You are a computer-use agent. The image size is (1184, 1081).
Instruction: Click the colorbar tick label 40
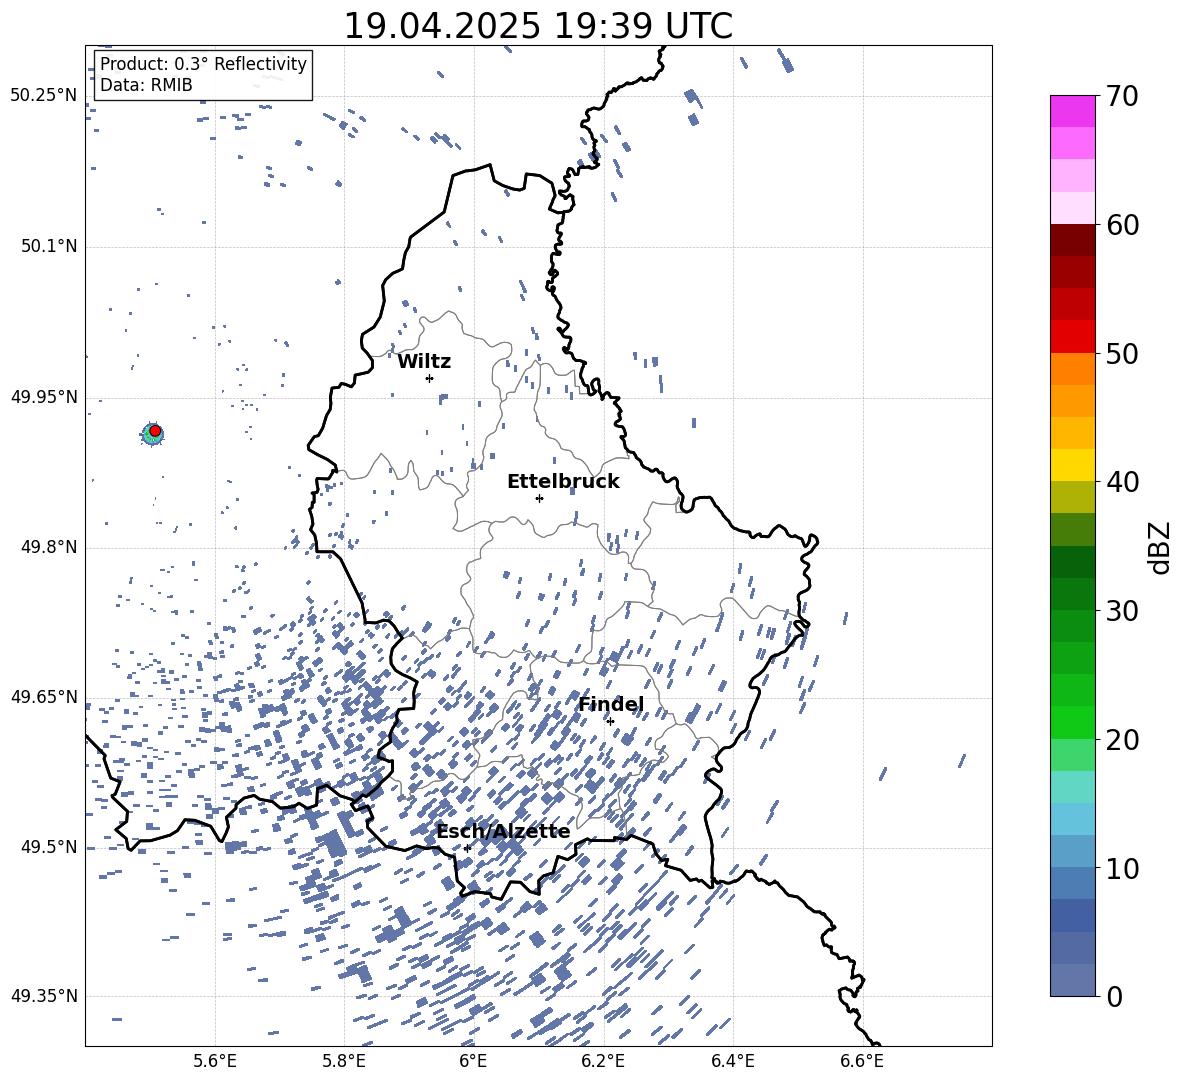coord(1122,482)
